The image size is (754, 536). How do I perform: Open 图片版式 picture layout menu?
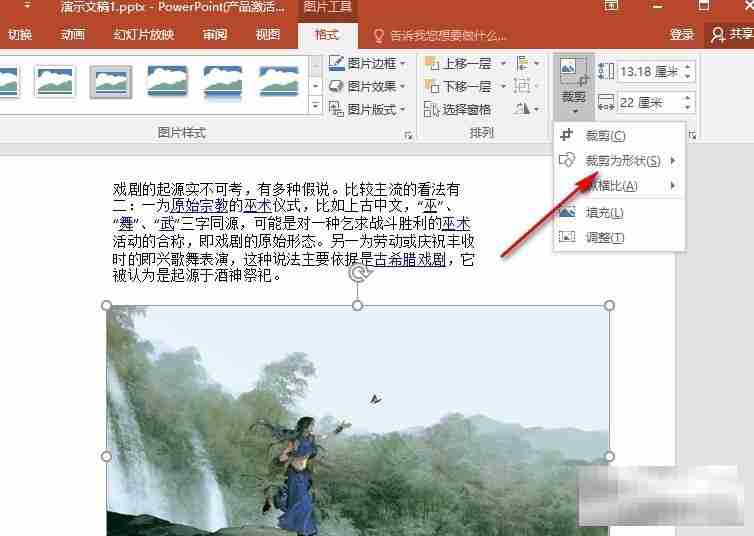pyautogui.click(x=367, y=109)
